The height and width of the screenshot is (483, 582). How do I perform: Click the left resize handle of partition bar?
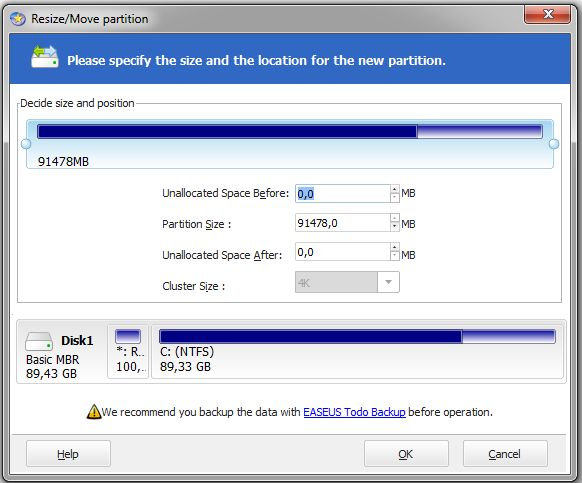pos(26,144)
